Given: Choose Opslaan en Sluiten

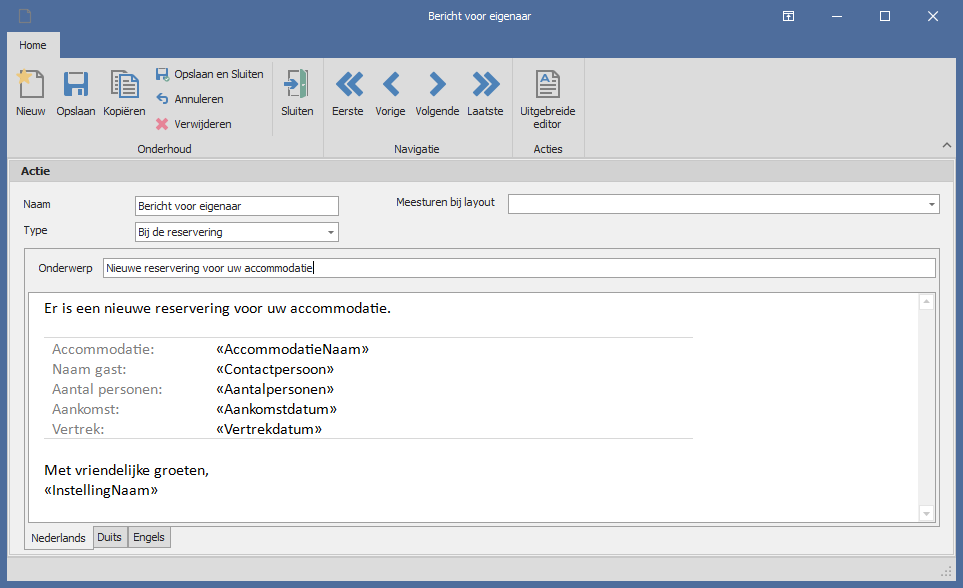Looking at the screenshot, I should click(x=209, y=74).
